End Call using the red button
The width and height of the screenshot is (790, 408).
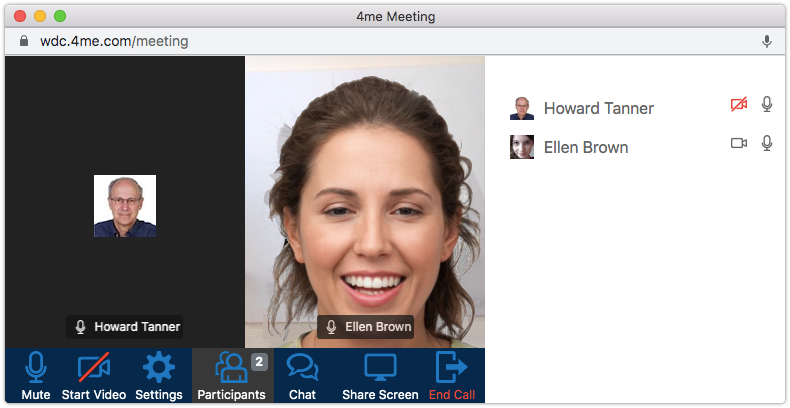(x=452, y=376)
